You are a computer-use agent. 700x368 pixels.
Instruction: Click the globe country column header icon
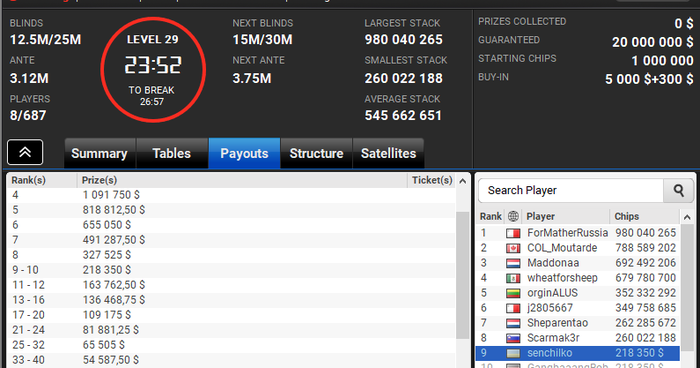(513, 217)
